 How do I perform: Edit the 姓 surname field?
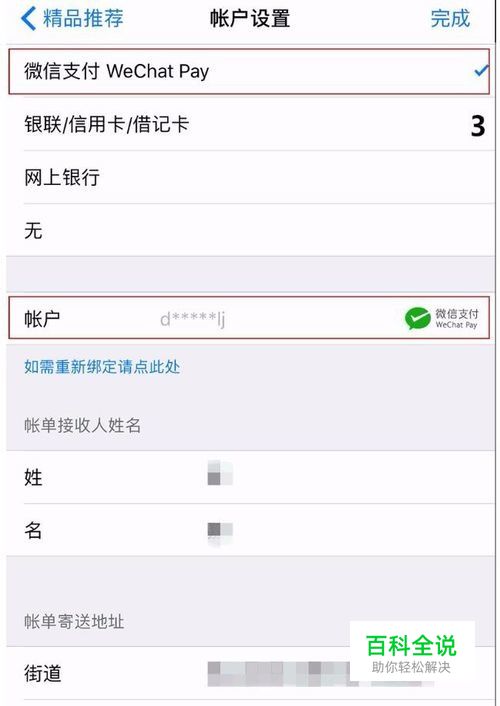coord(250,477)
